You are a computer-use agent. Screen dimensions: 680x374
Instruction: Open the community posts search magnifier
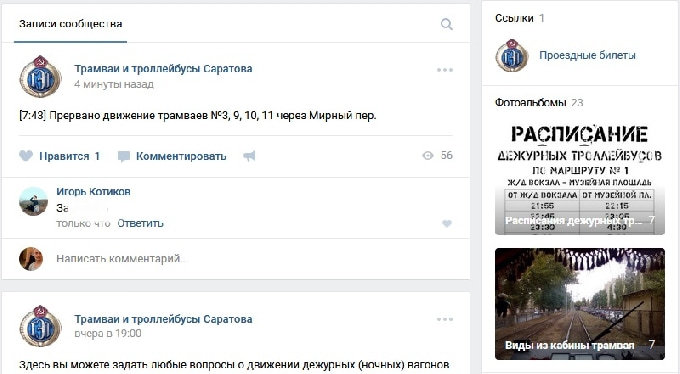(x=446, y=24)
